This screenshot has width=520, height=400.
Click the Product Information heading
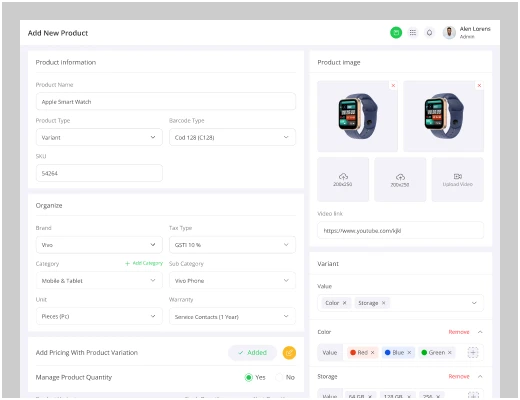[x=66, y=62]
